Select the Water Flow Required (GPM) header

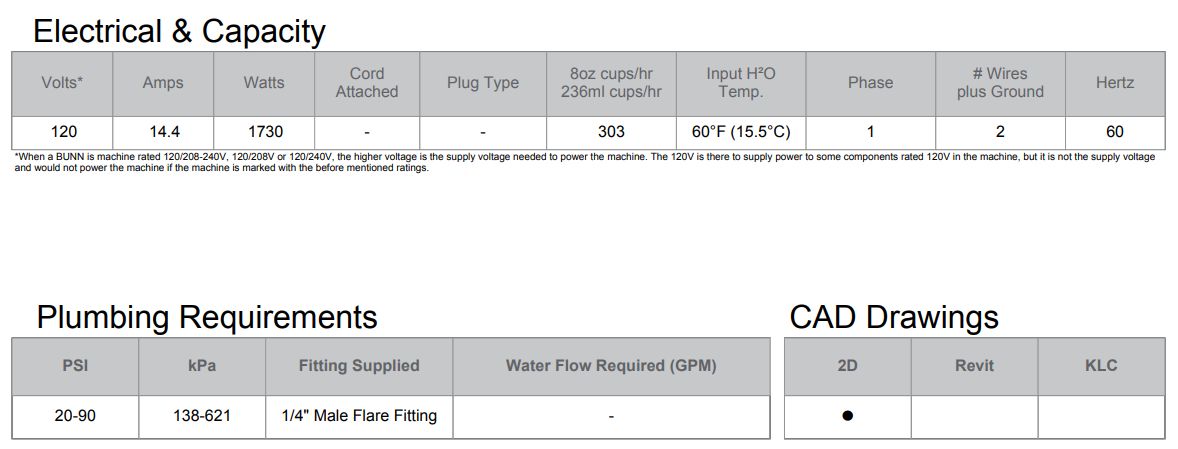click(x=611, y=366)
